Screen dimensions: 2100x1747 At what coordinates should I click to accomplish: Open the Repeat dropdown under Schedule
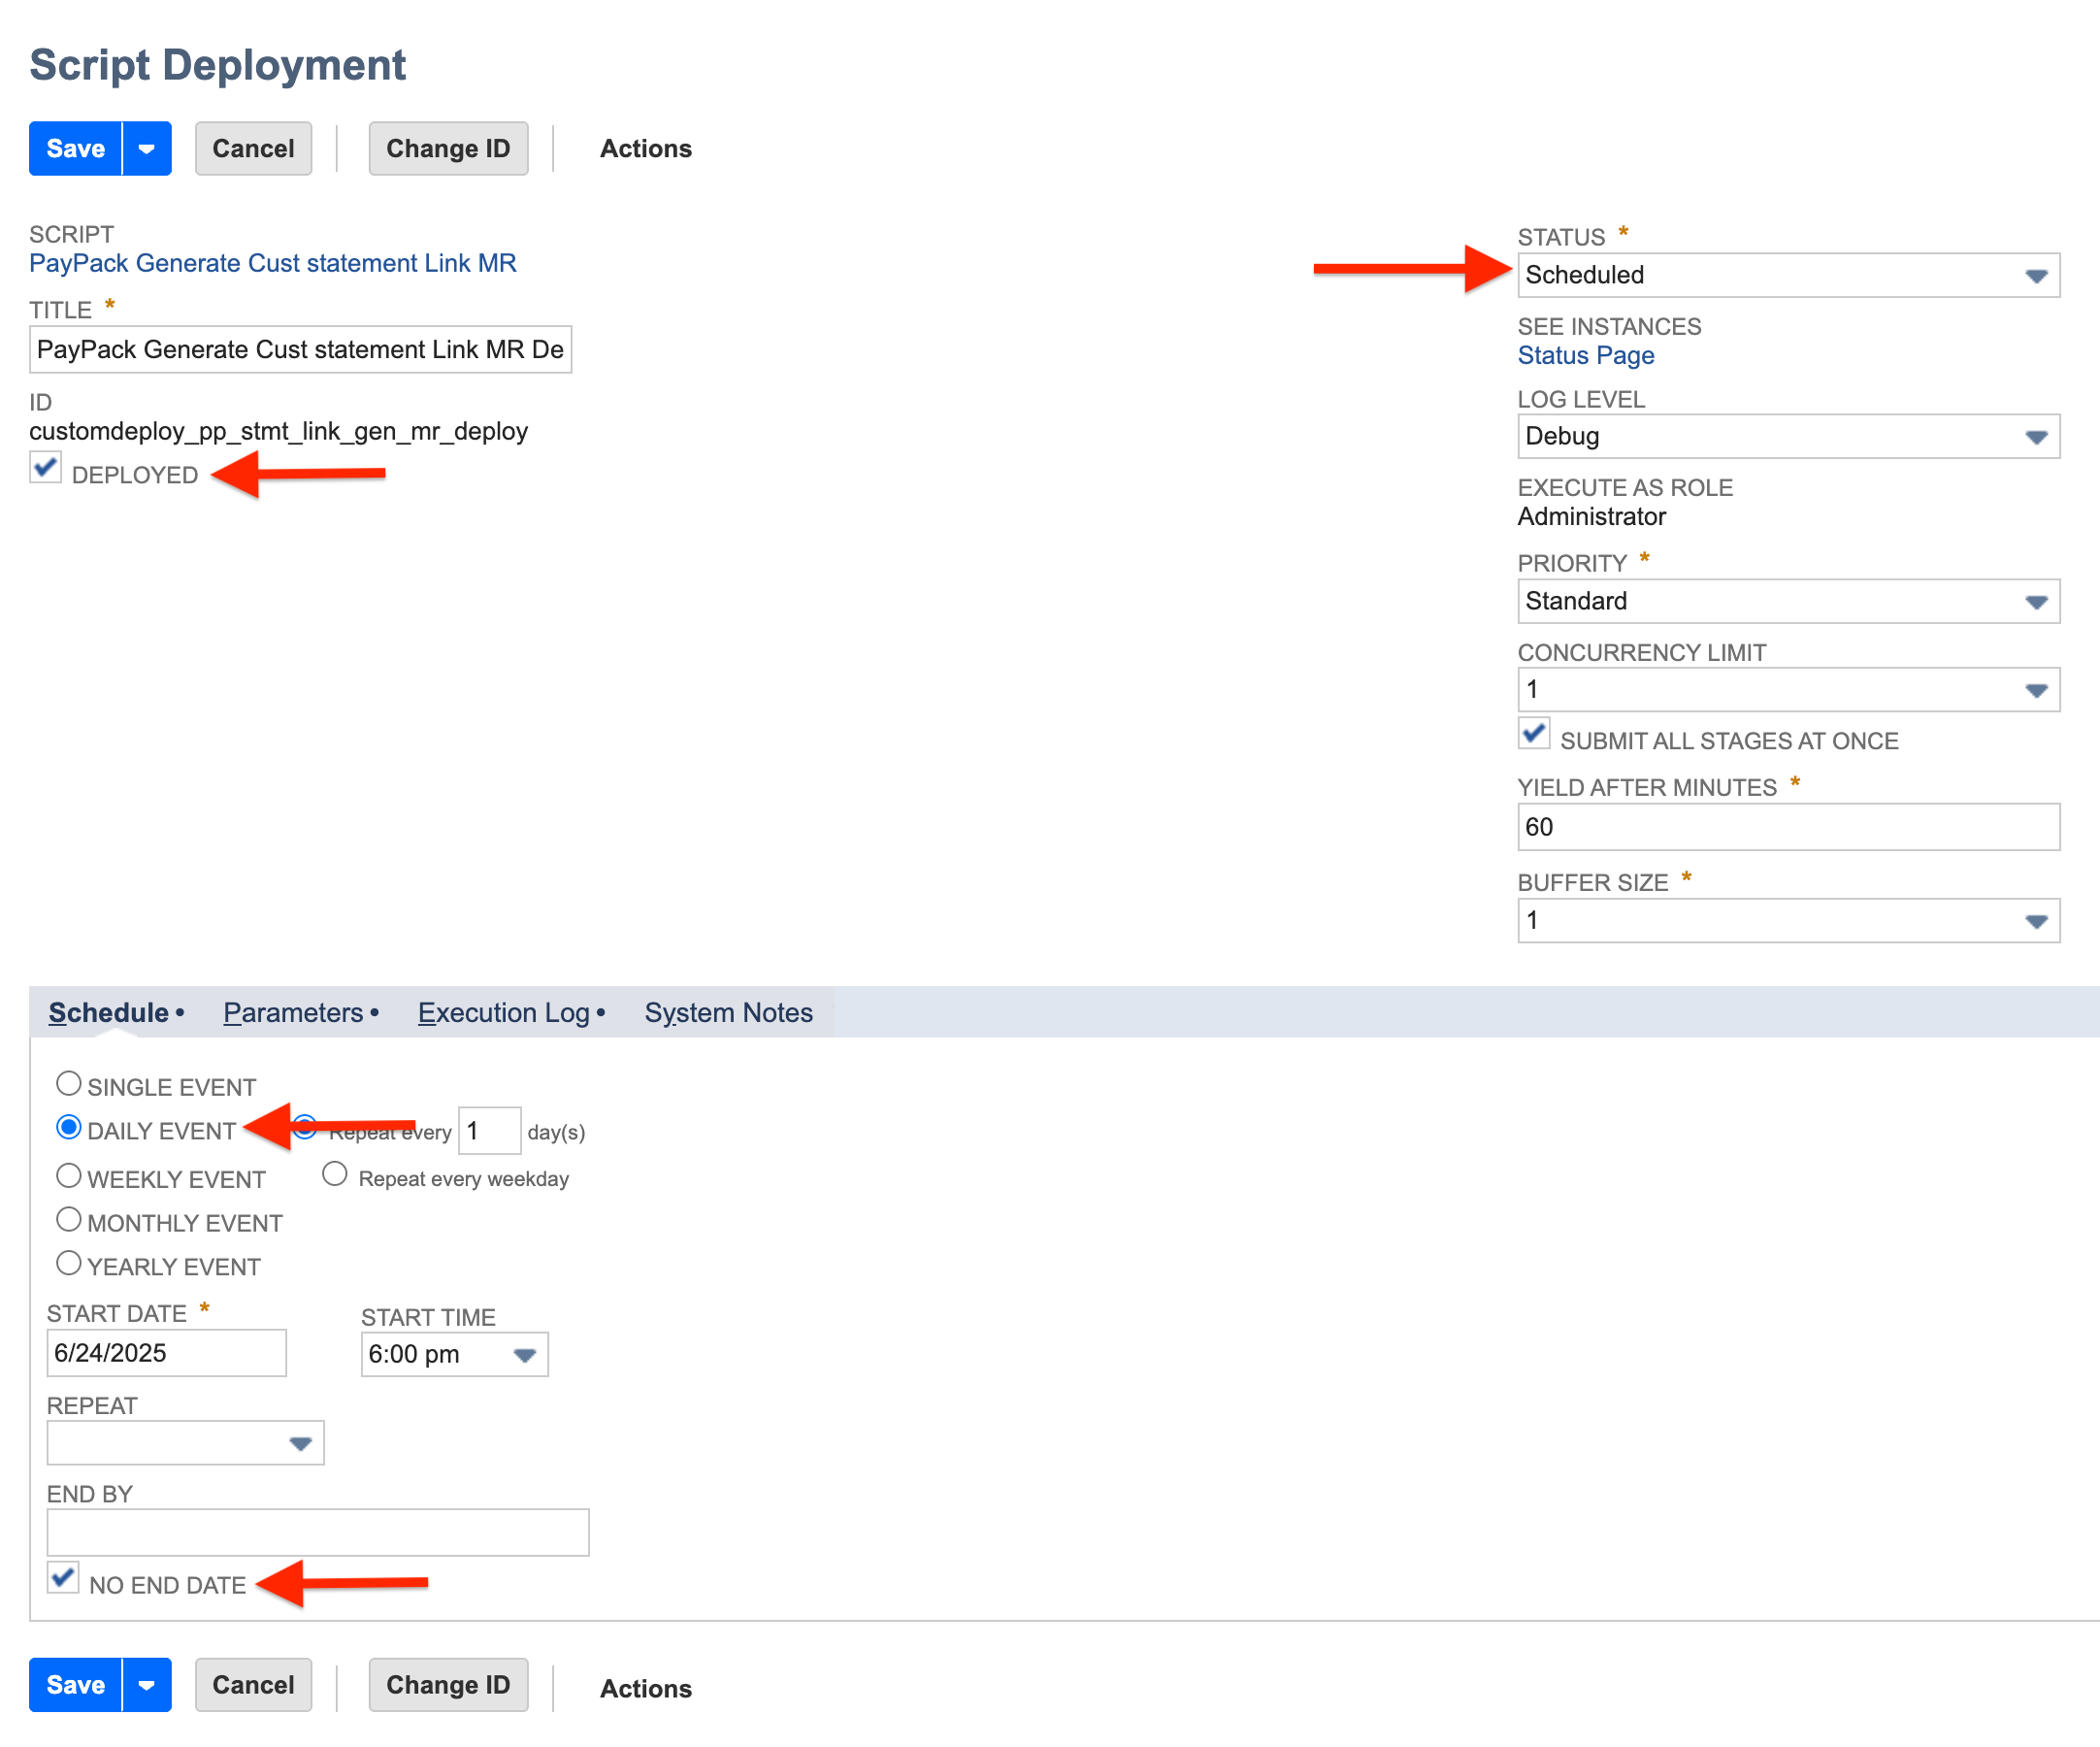299,1443
